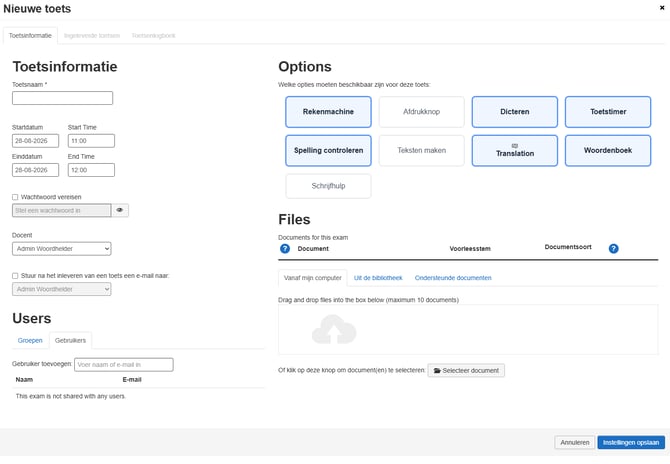Click the Startdatum date field

pyautogui.click(x=35, y=141)
